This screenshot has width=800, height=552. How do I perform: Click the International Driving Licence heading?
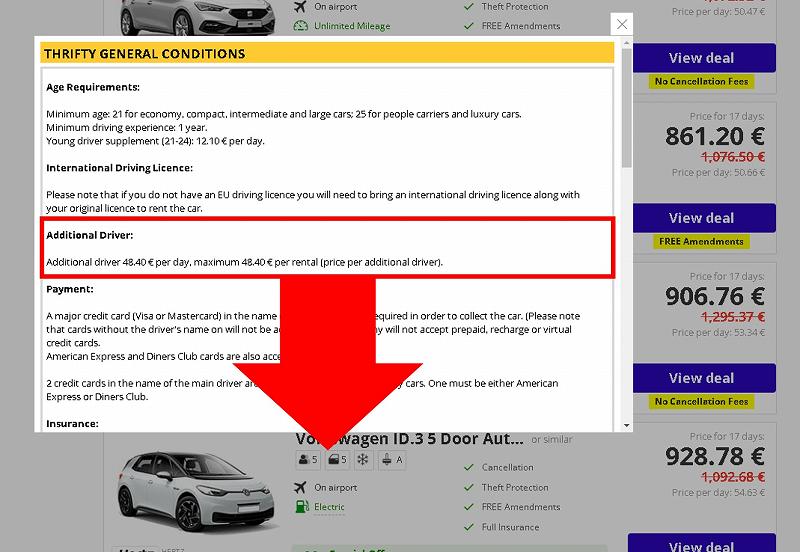pyautogui.click(x=119, y=168)
